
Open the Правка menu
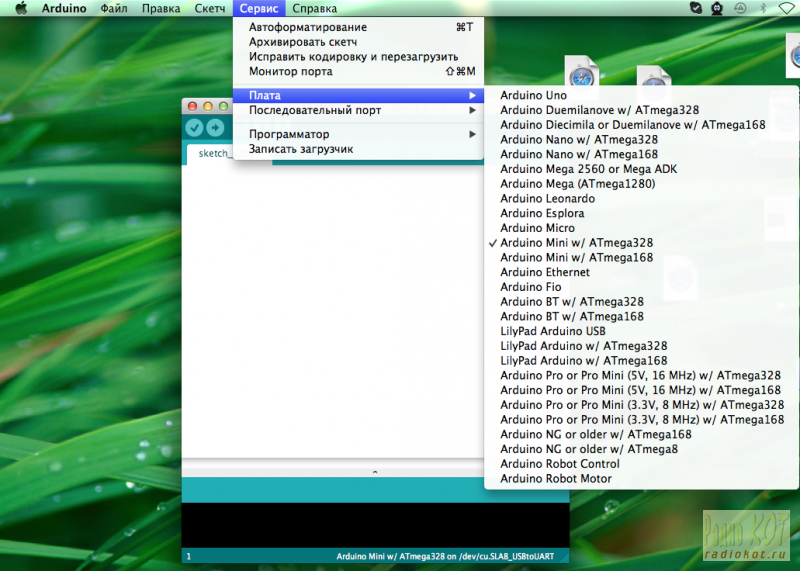coord(161,8)
